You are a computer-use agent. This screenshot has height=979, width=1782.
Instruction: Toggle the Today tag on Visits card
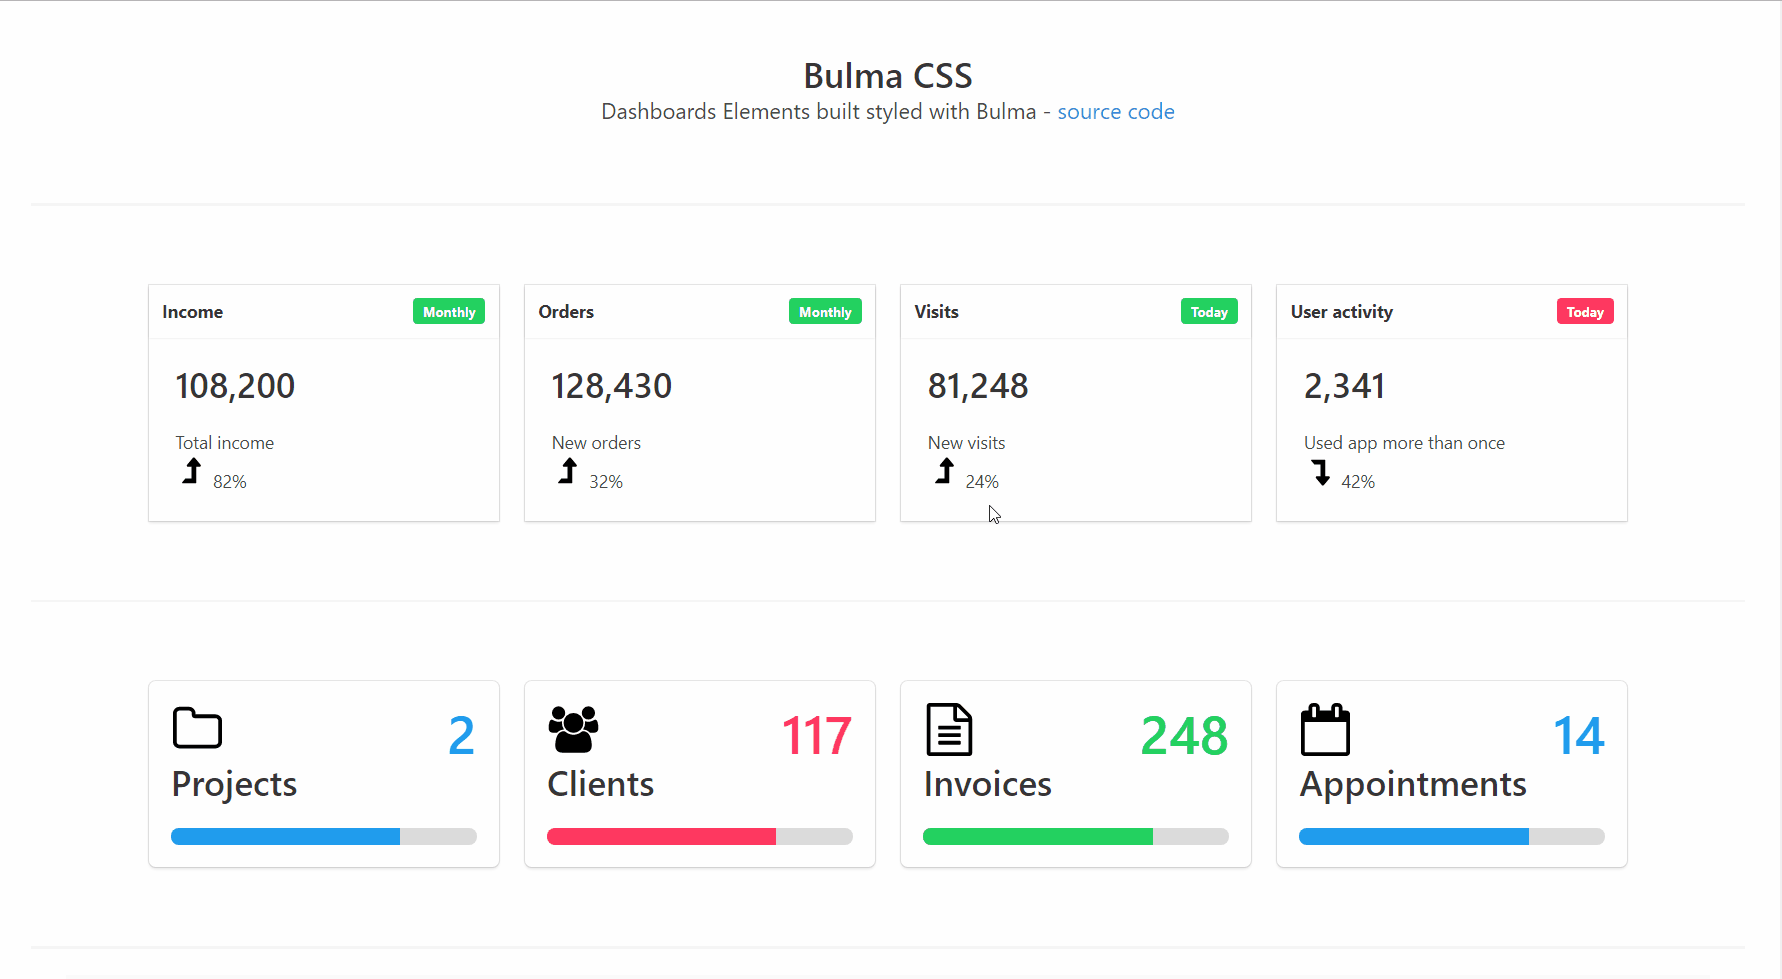pos(1208,311)
